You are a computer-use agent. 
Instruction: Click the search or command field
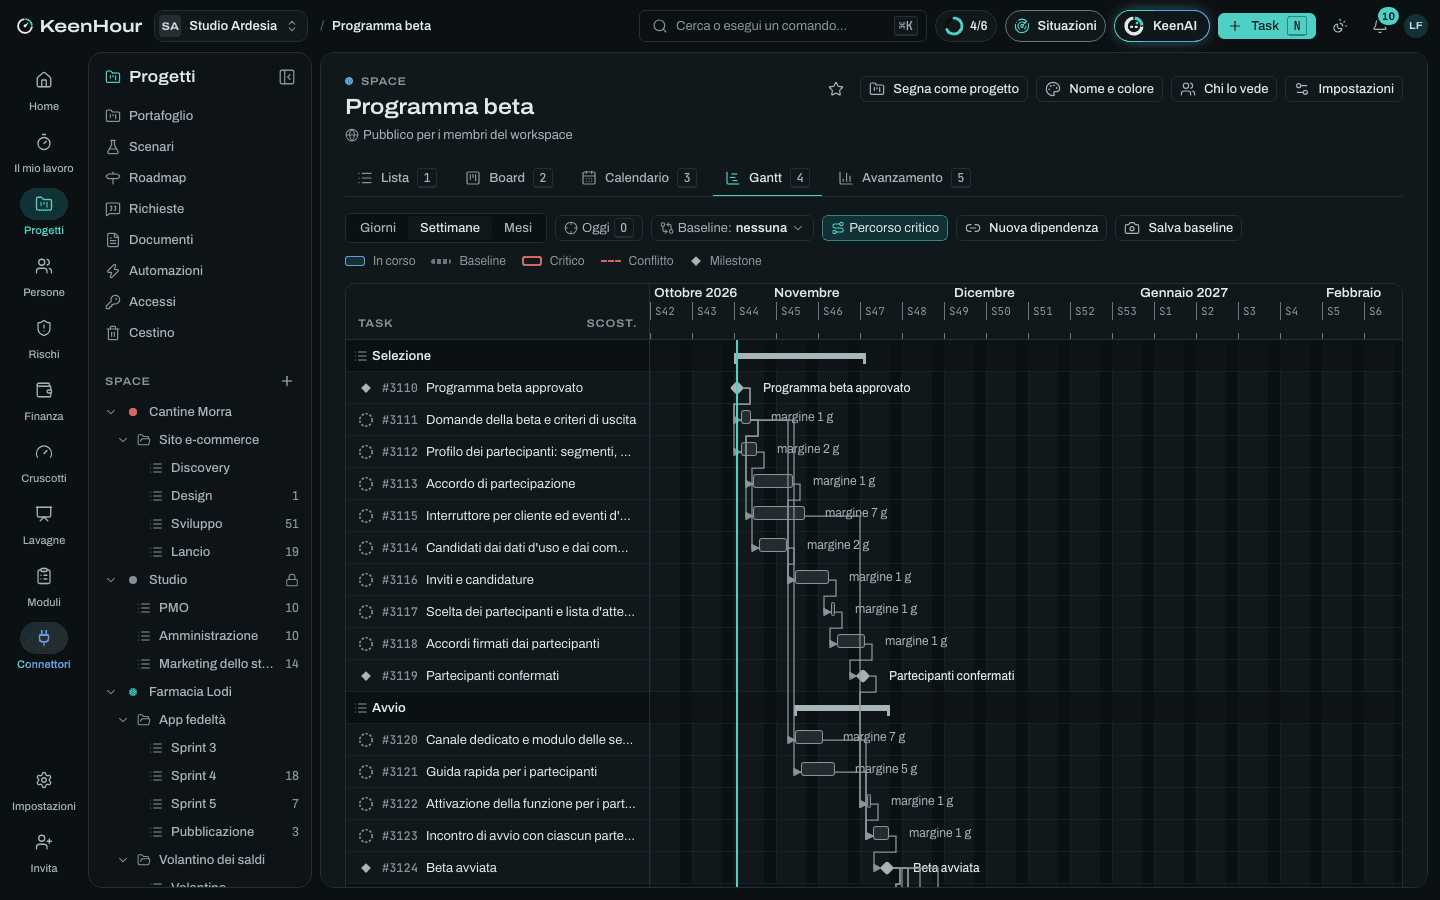783,26
